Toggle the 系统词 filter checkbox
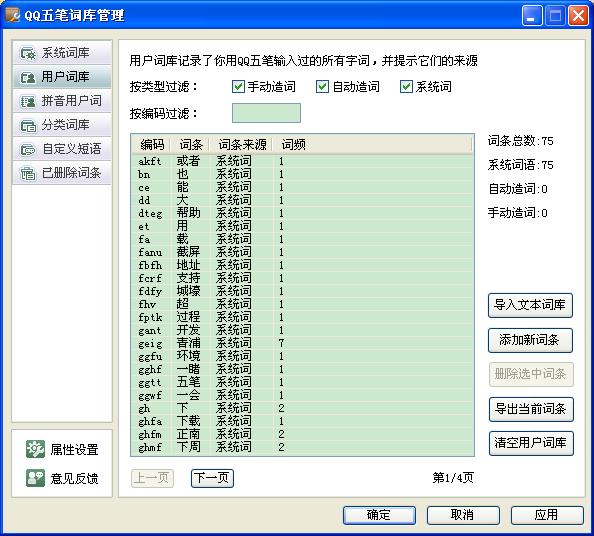Viewport: 594px width, 536px height. pyautogui.click(x=406, y=87)
